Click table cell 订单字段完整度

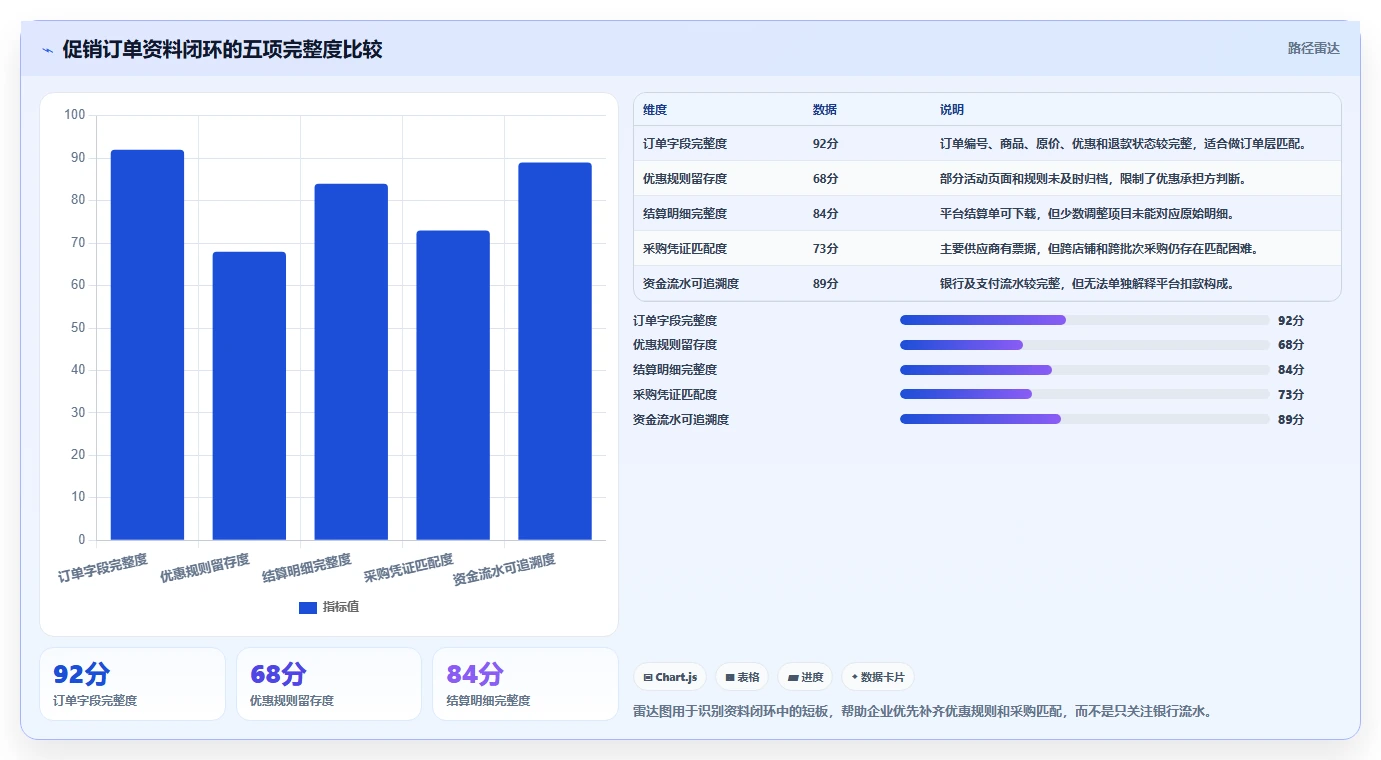coord(685,144)
